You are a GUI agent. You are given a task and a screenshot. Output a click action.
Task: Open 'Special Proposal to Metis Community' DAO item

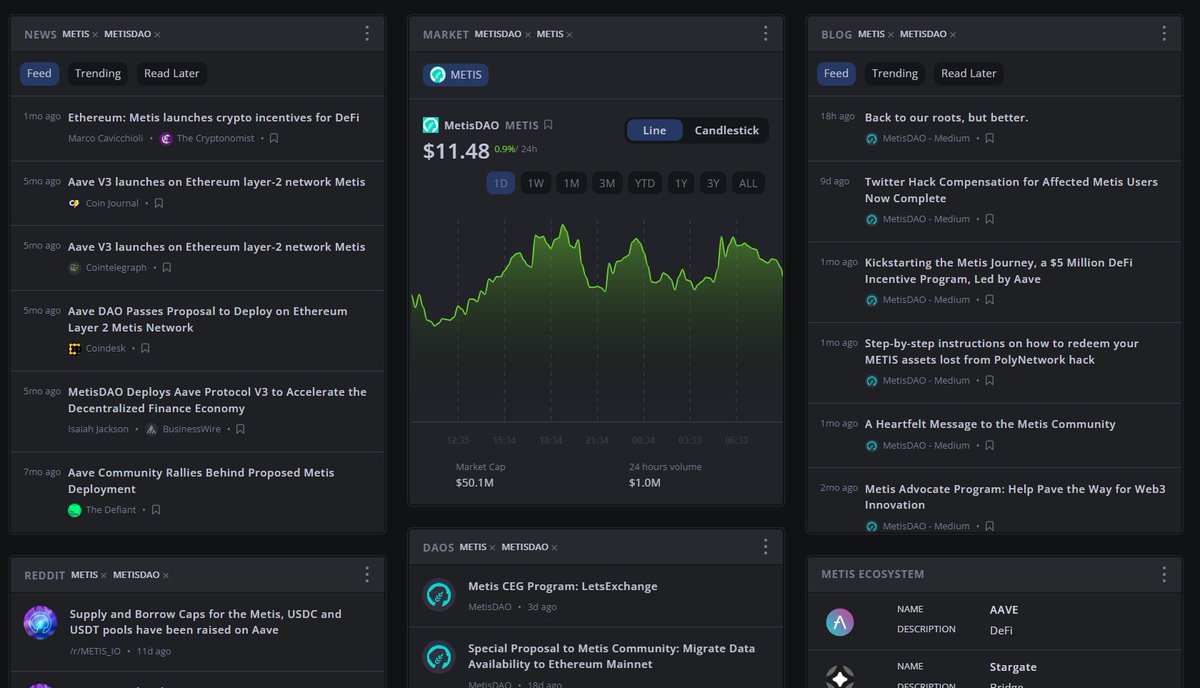(x=612, y=656)
